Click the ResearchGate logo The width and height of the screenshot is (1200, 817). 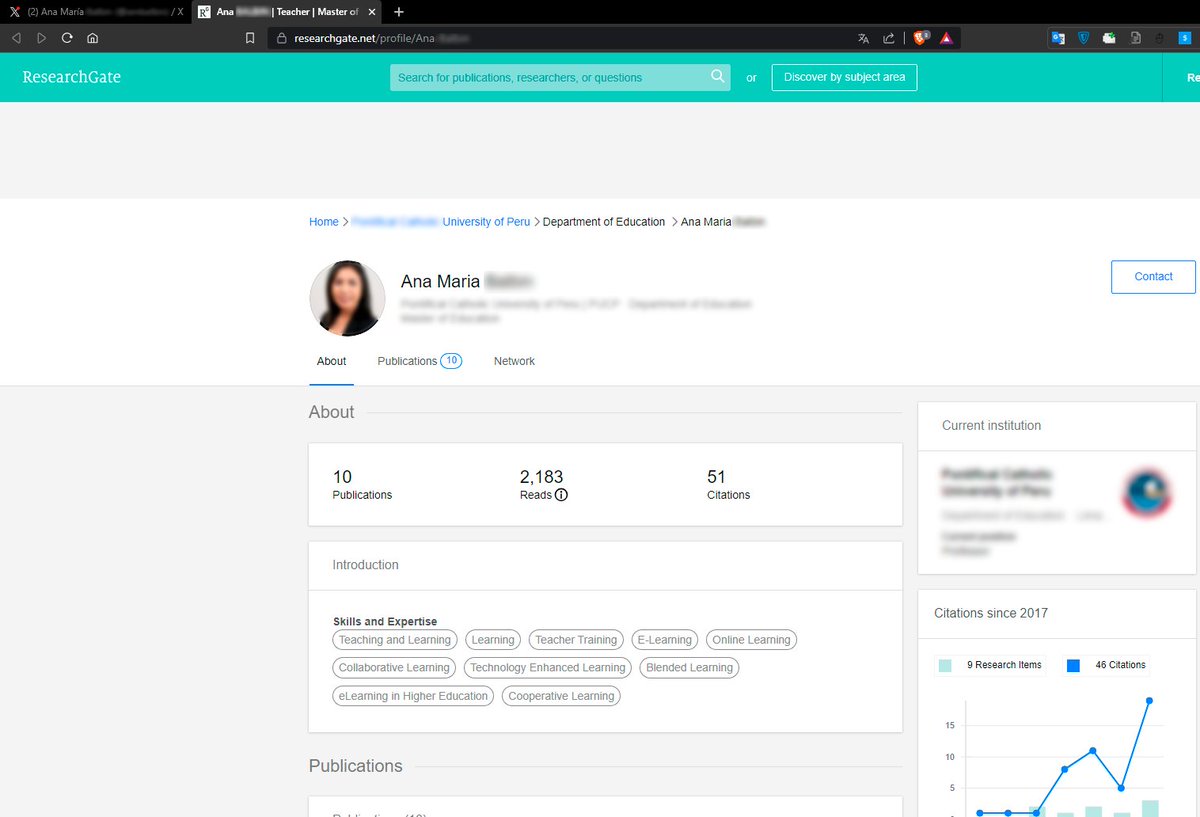[71, 77]
